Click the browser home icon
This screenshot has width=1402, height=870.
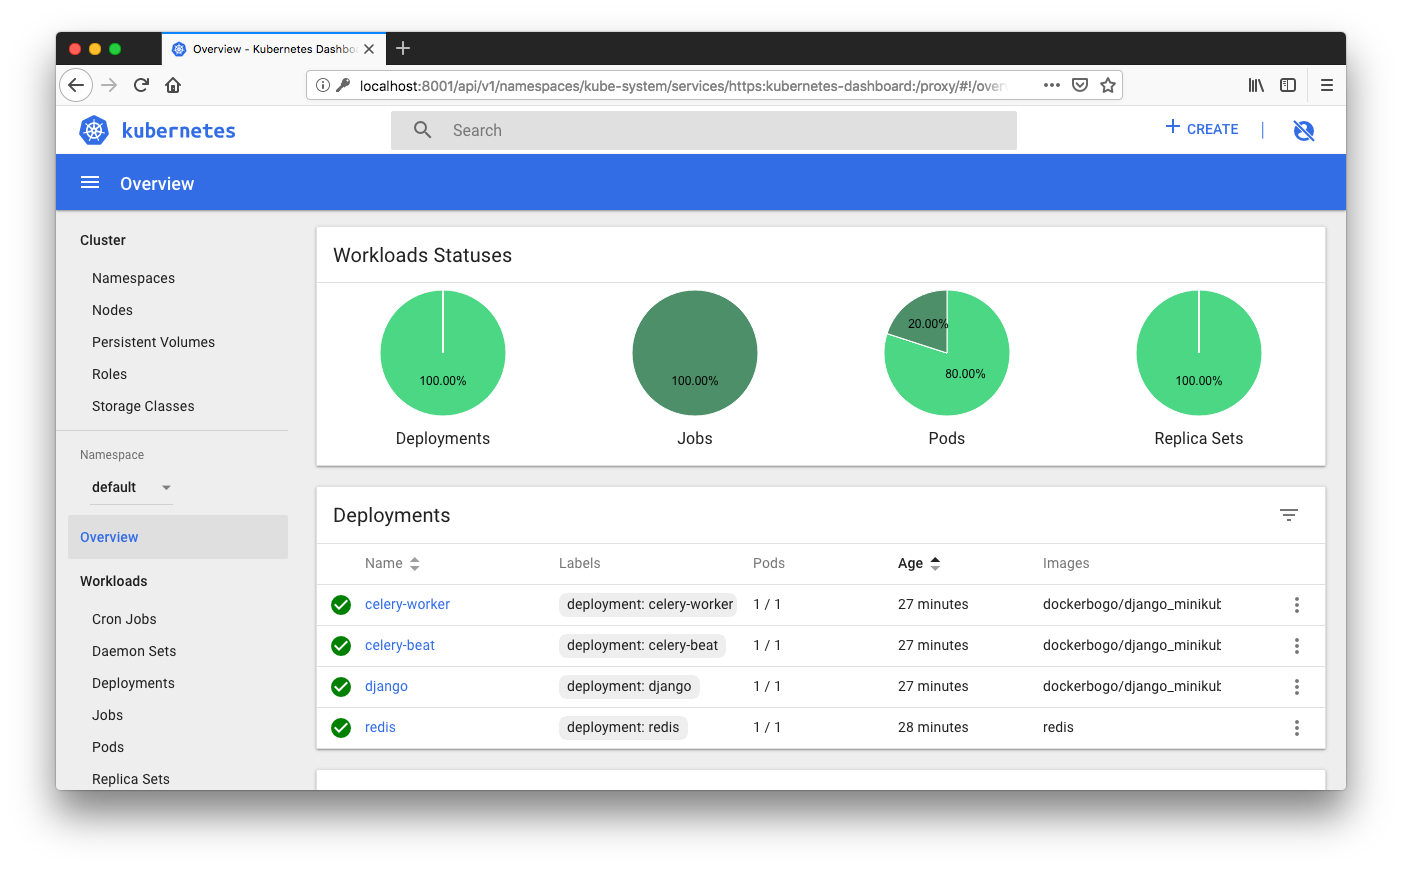pyautogui.click(x=173, y=85)
